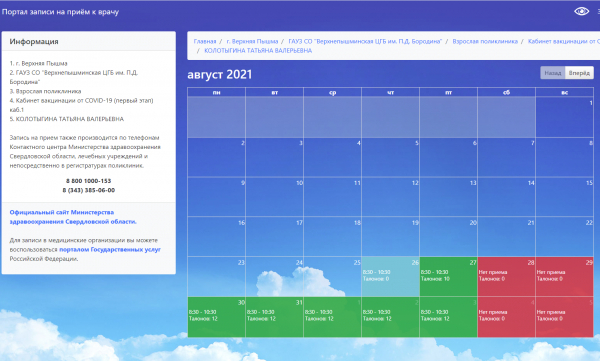Select green August 27 appointment slot

[x=448, y=276]
